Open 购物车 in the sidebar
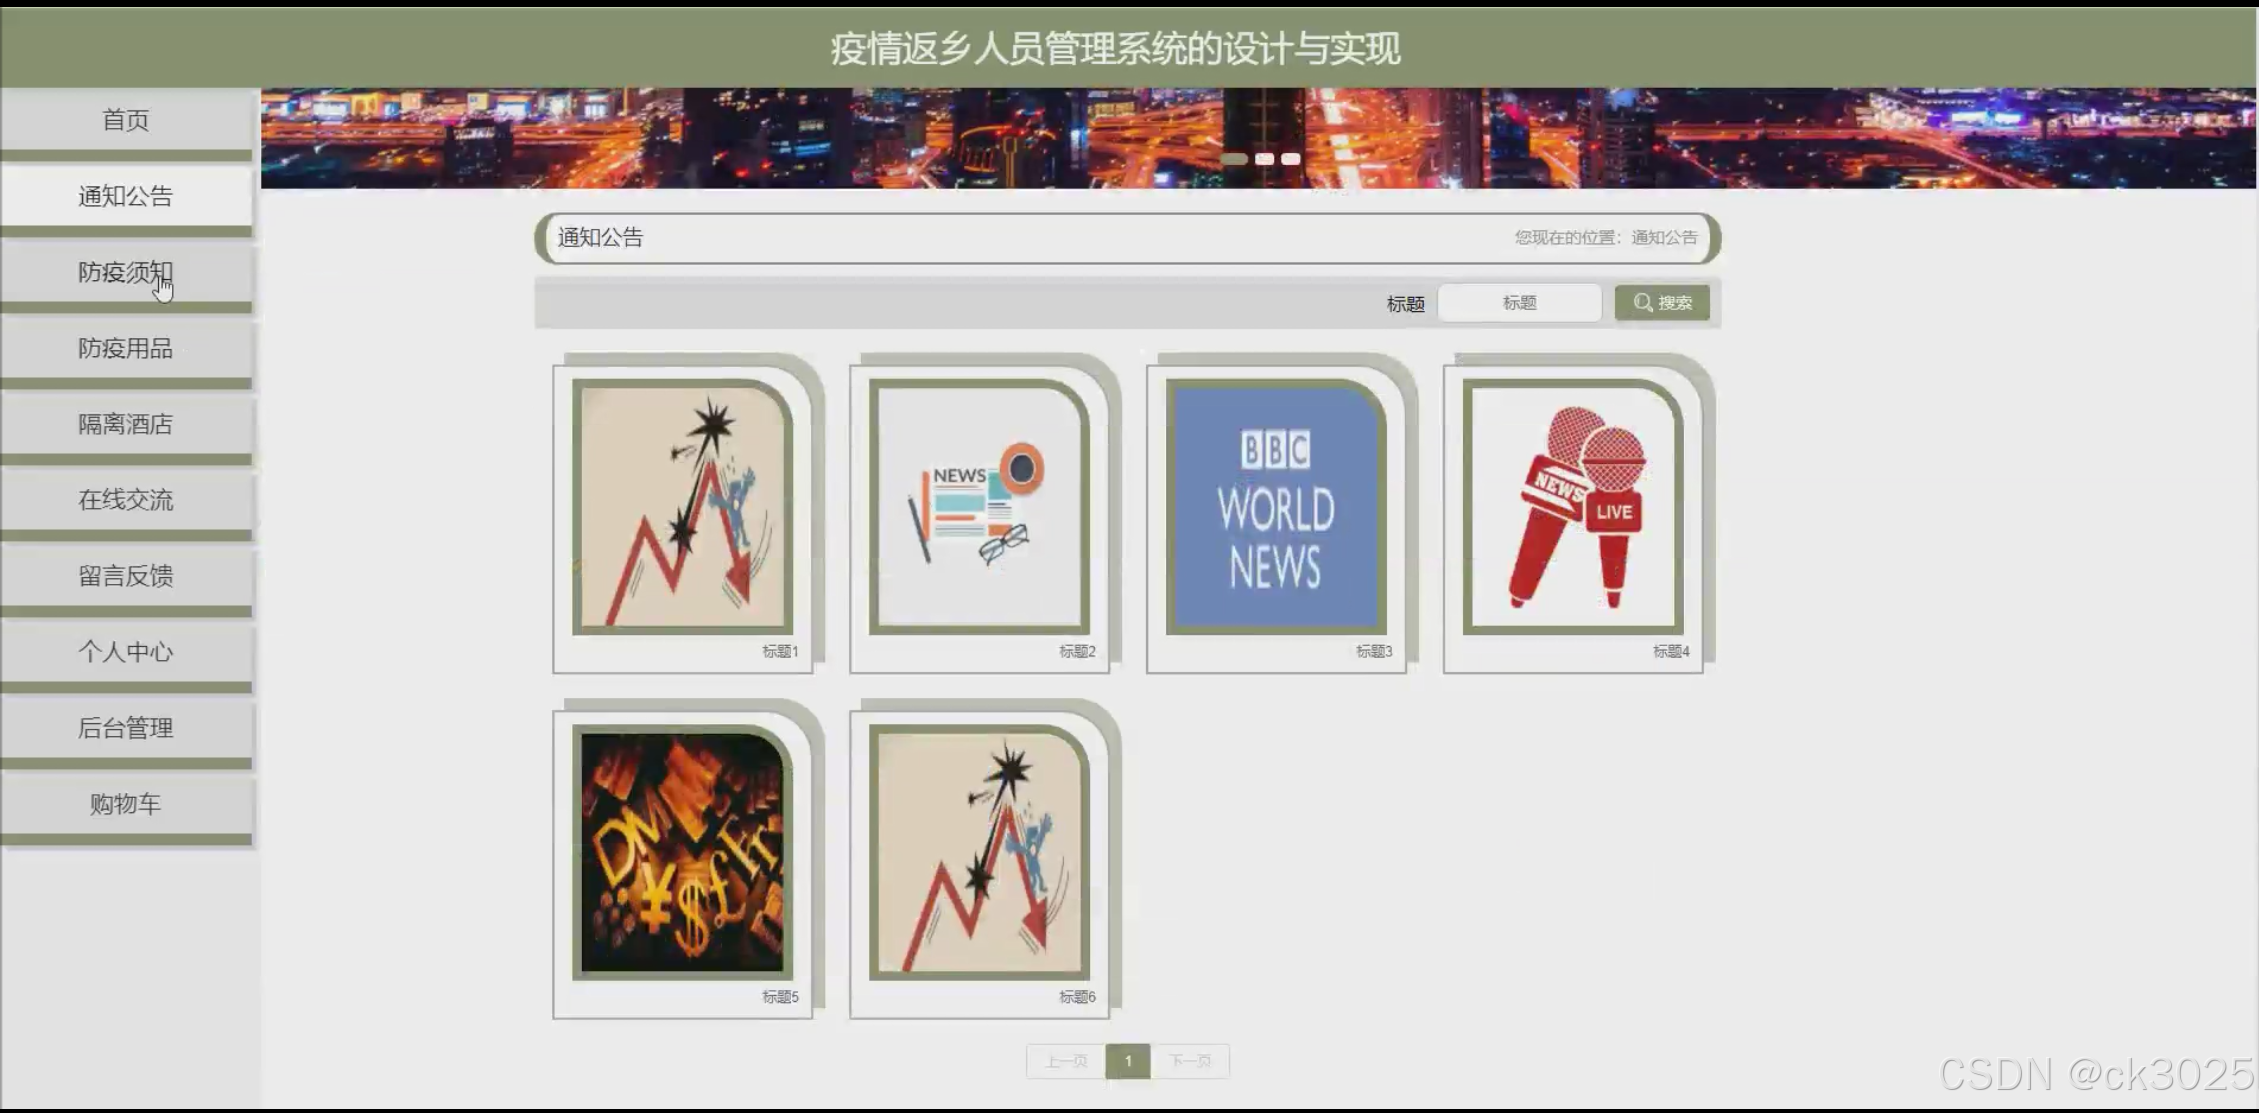 coord(126,804)
